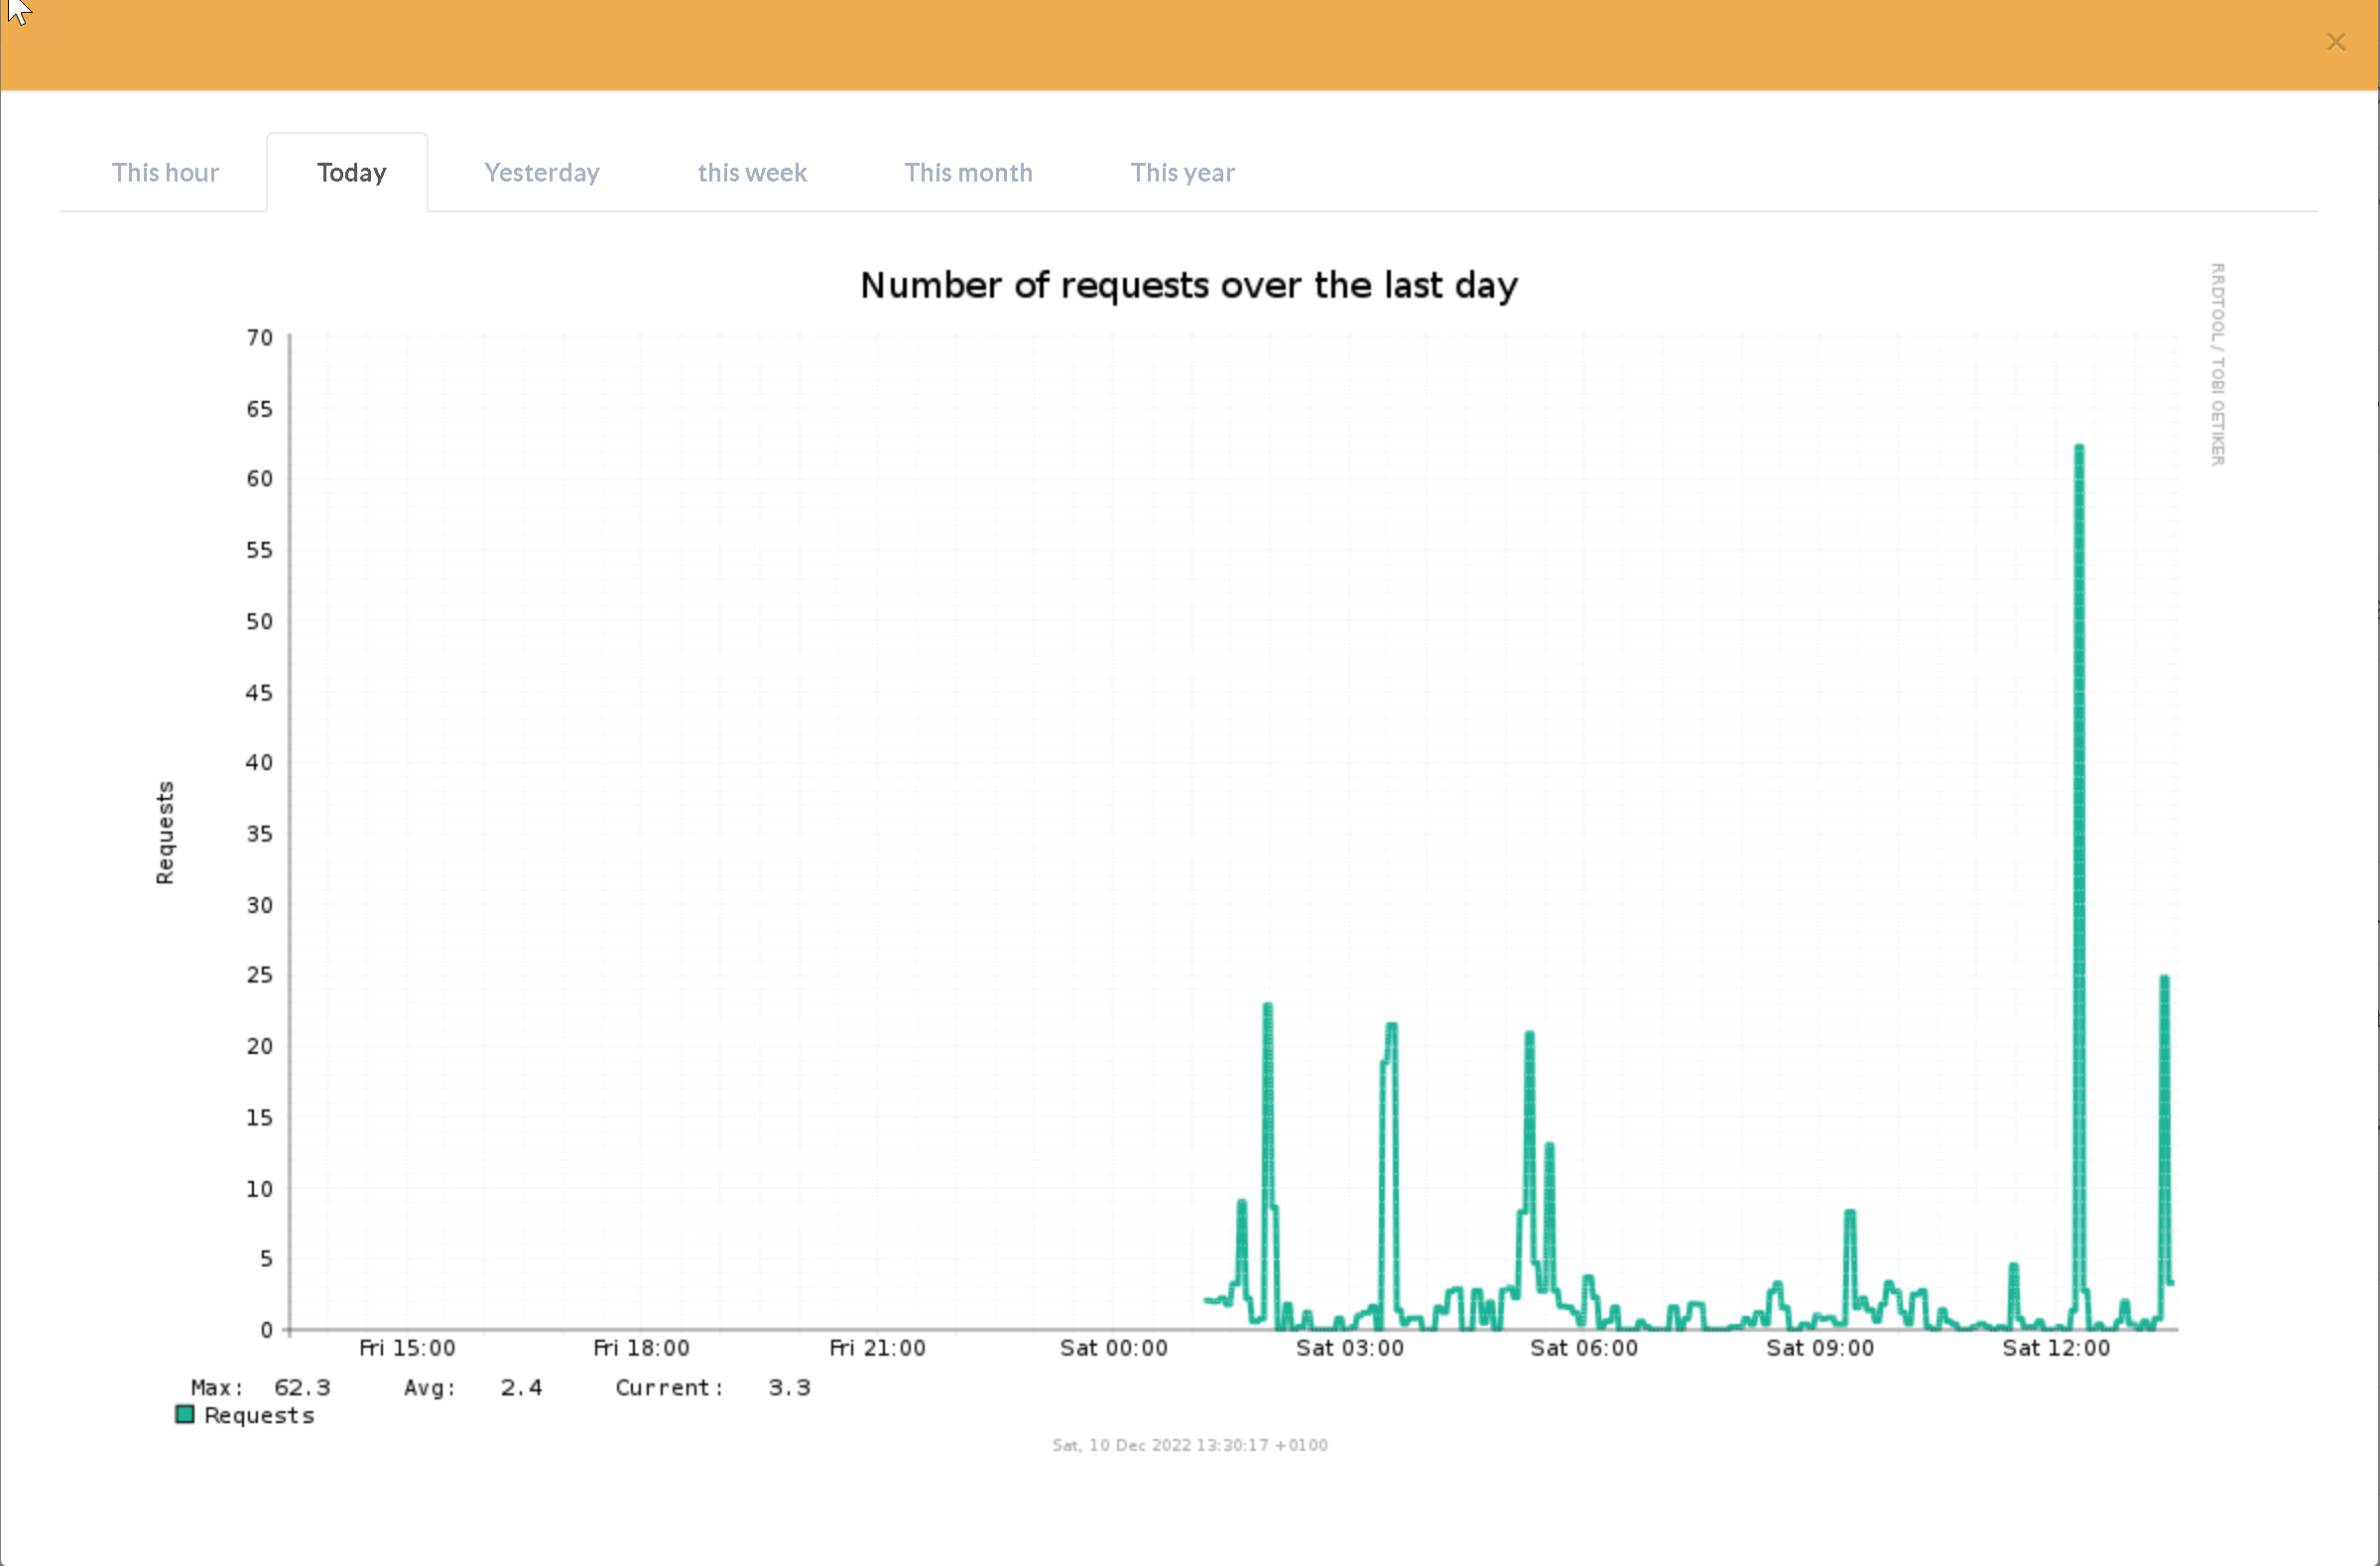Open the Yesterday tab

[x=541, y=172]
